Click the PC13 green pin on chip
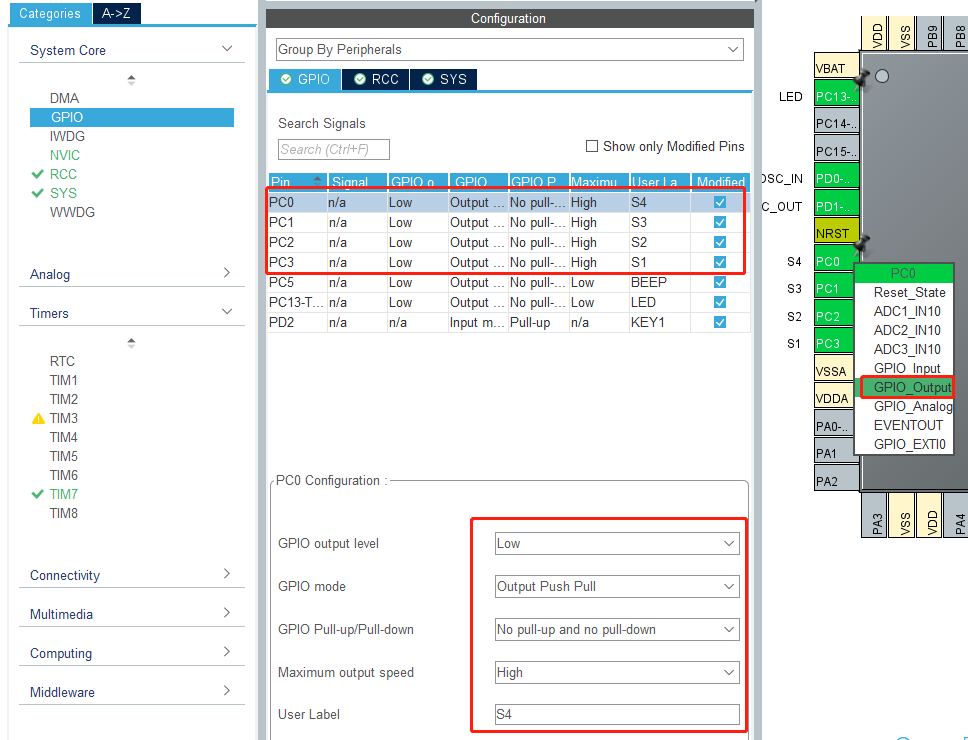Image resolution: width=968 pixels, height=740 pixels. click(836, 97)
